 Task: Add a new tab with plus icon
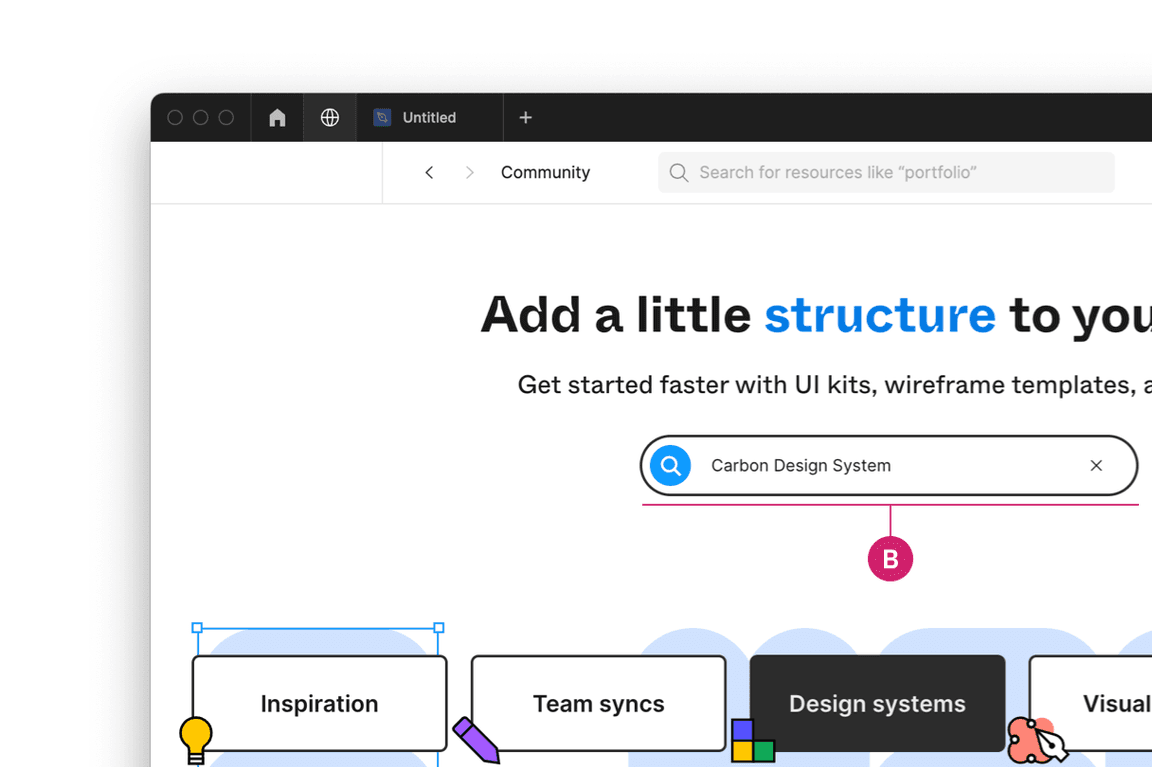(x=525, y=118)
